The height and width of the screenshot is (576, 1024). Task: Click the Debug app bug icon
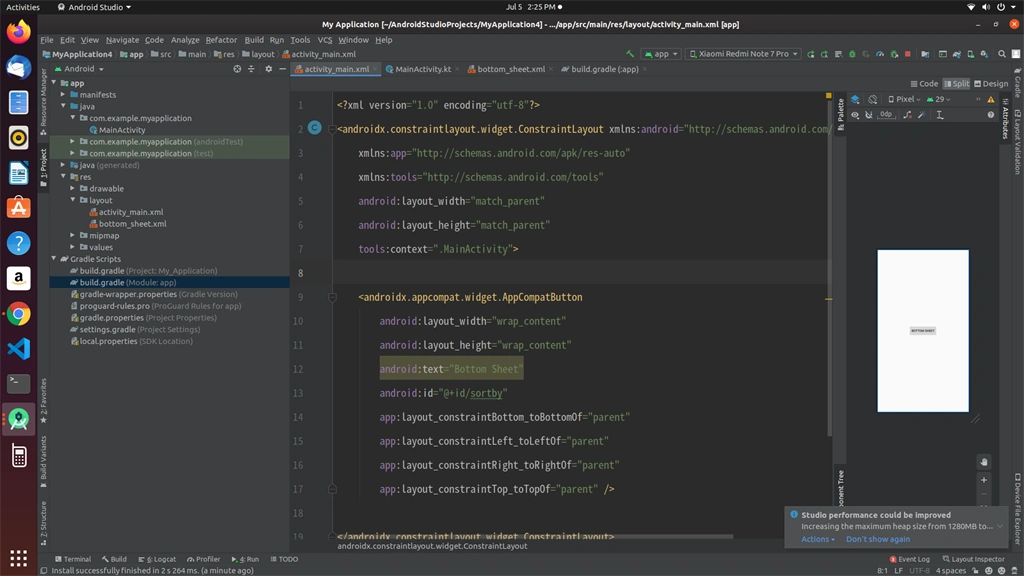852,54
